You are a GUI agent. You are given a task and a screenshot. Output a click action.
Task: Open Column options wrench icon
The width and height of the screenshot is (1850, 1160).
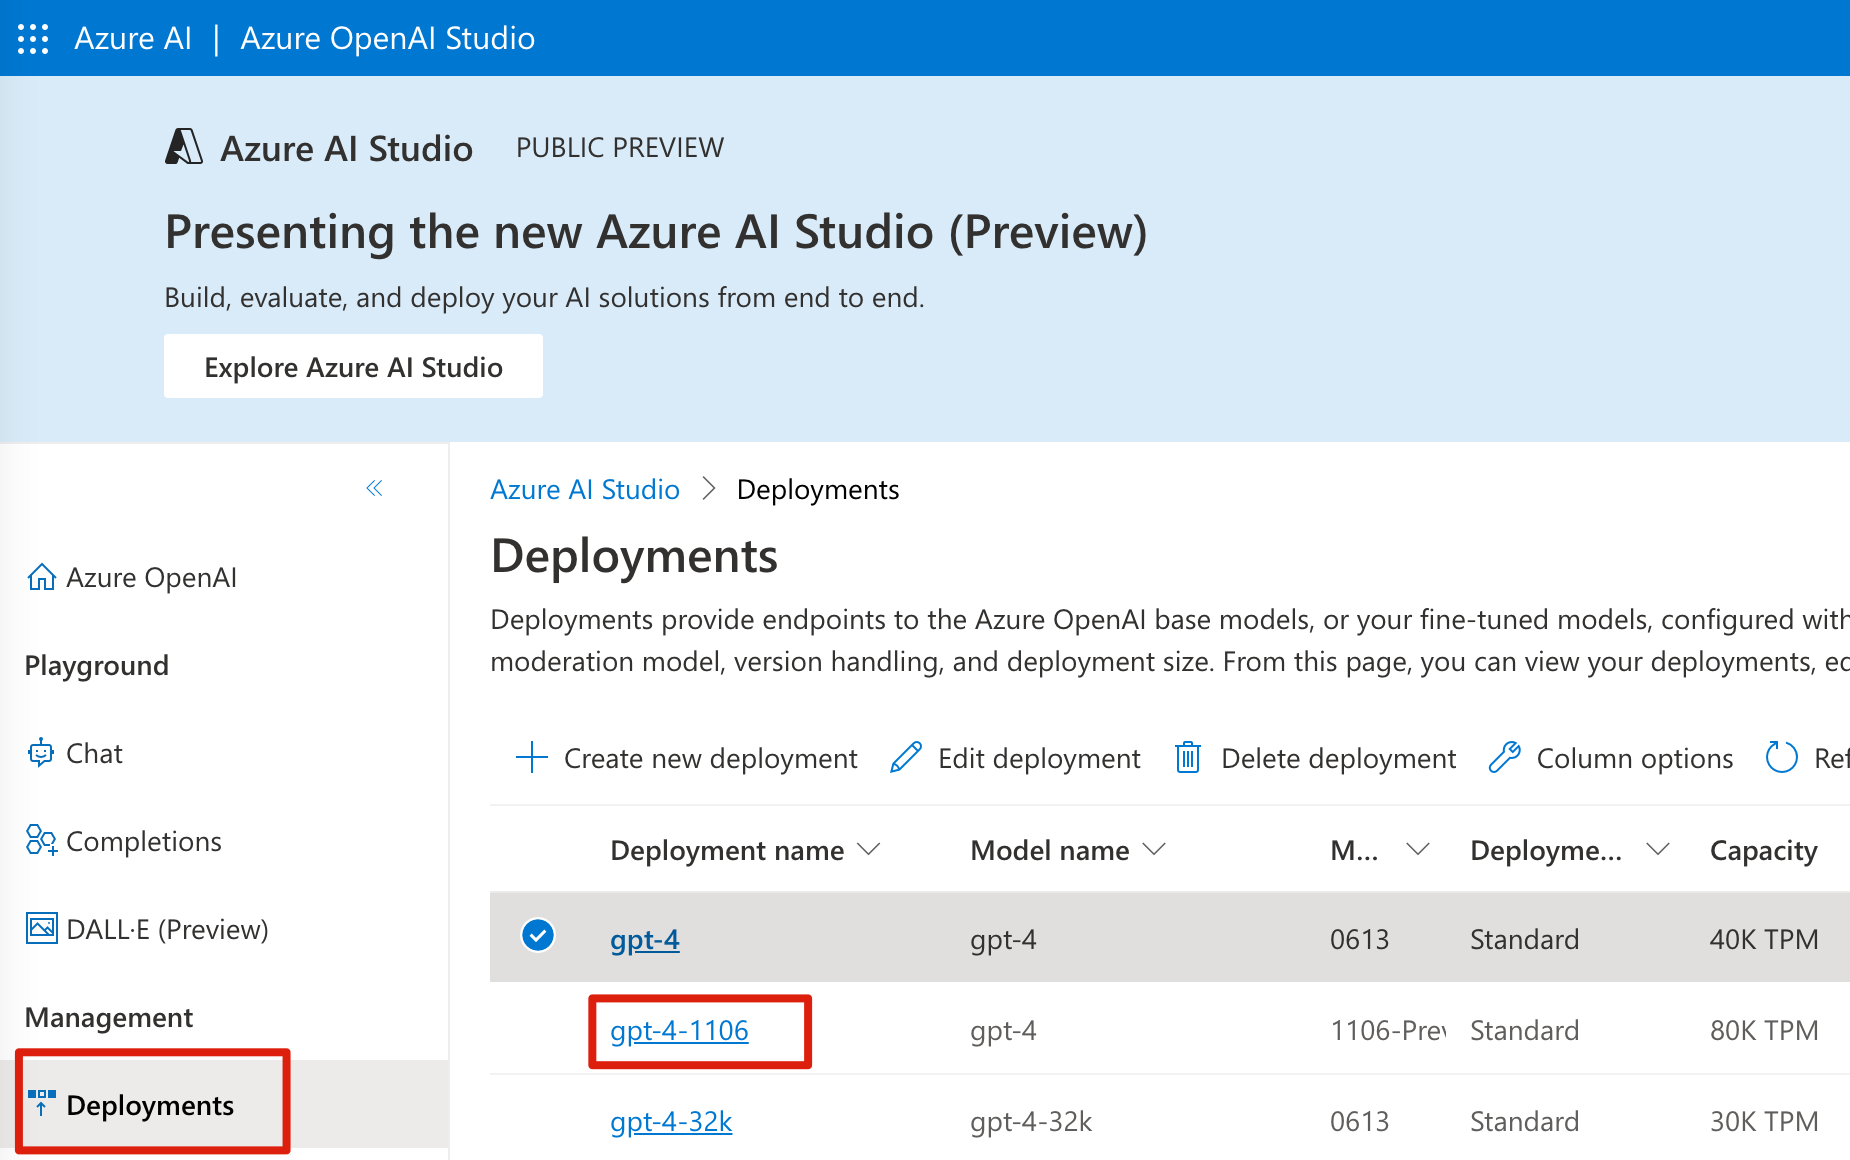(x=1504, y=758)
